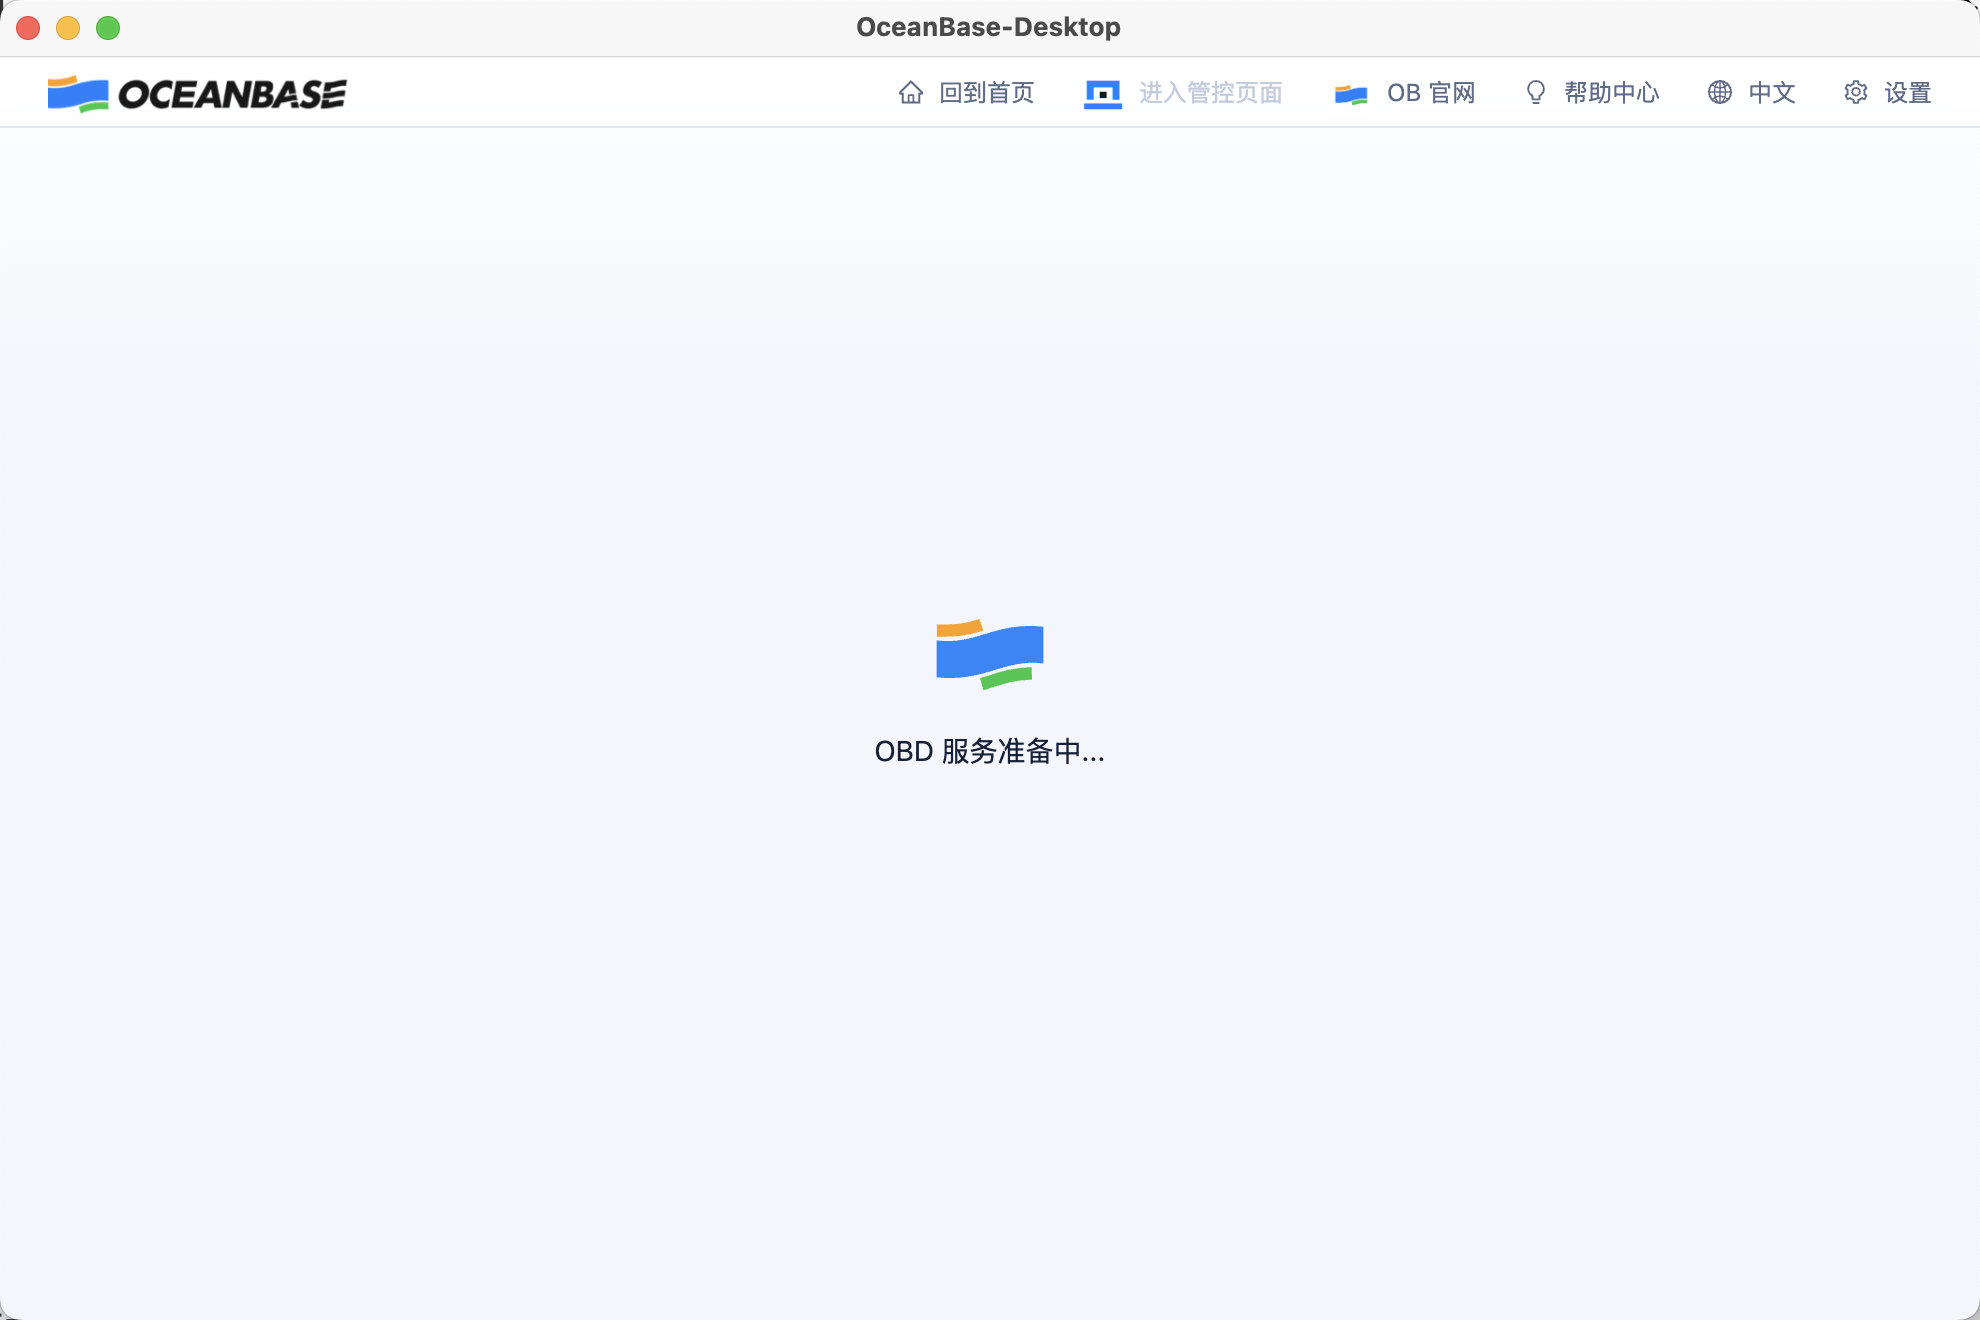Click the lightbulb help icon

click(1535, 93)
